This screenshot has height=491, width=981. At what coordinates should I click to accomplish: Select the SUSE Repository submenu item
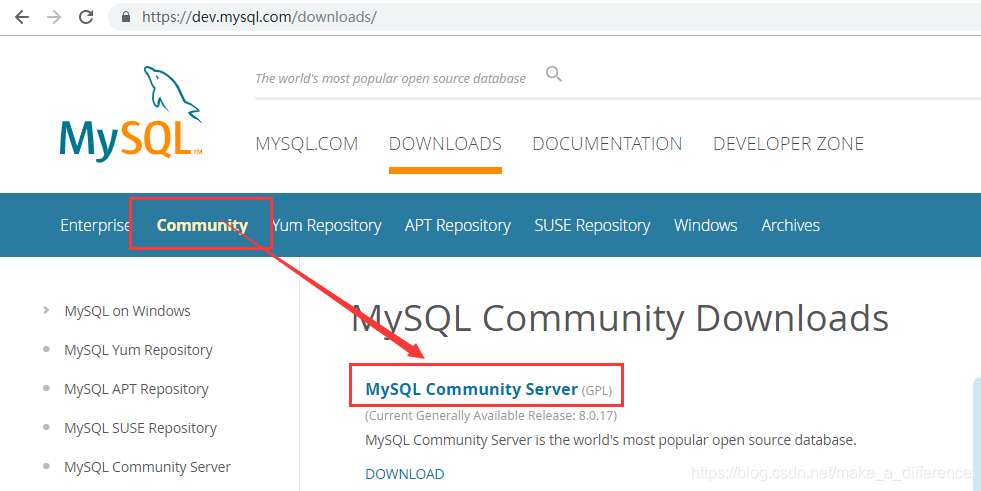592,225
